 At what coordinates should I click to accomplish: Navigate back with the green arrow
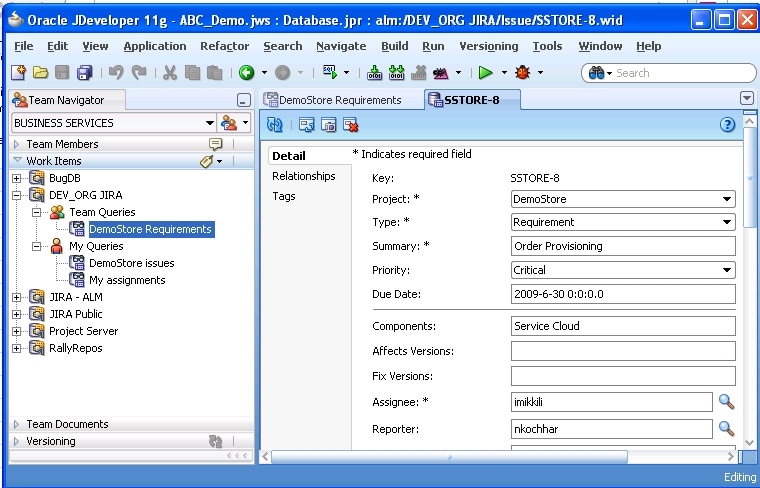coord(246,73)
